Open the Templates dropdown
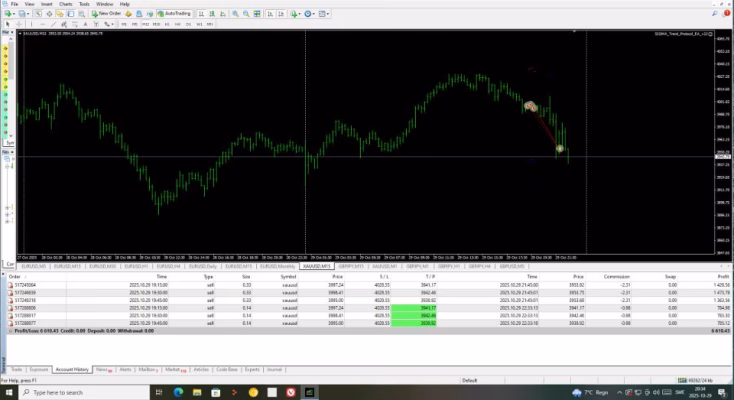 pos(323,14)
